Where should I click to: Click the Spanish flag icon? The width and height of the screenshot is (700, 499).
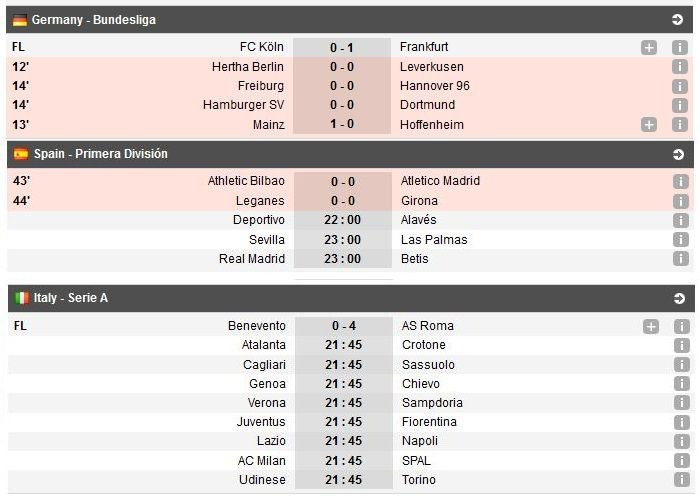pyautogui.click(x=20, y=154)
